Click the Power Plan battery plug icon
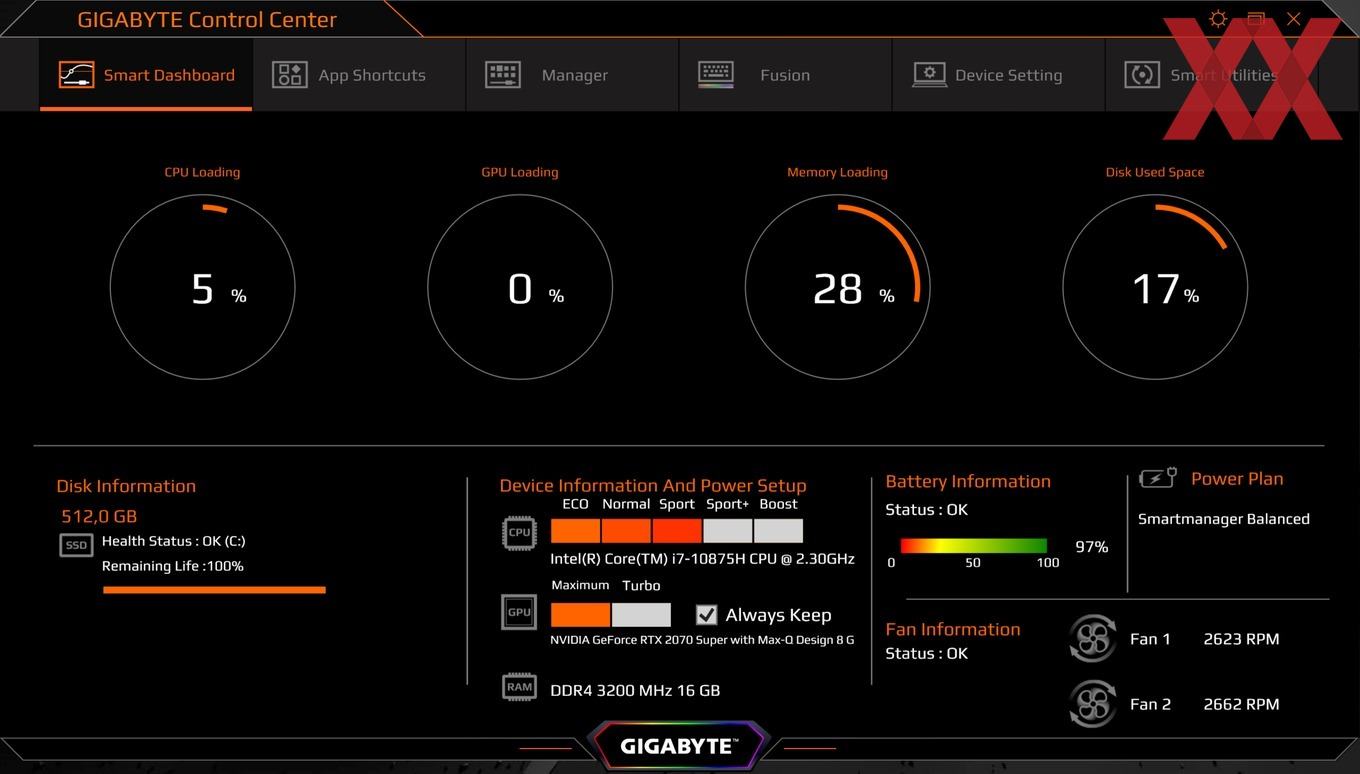The width and height of the screenshot is (1360, 774). tap(1159, 478)
